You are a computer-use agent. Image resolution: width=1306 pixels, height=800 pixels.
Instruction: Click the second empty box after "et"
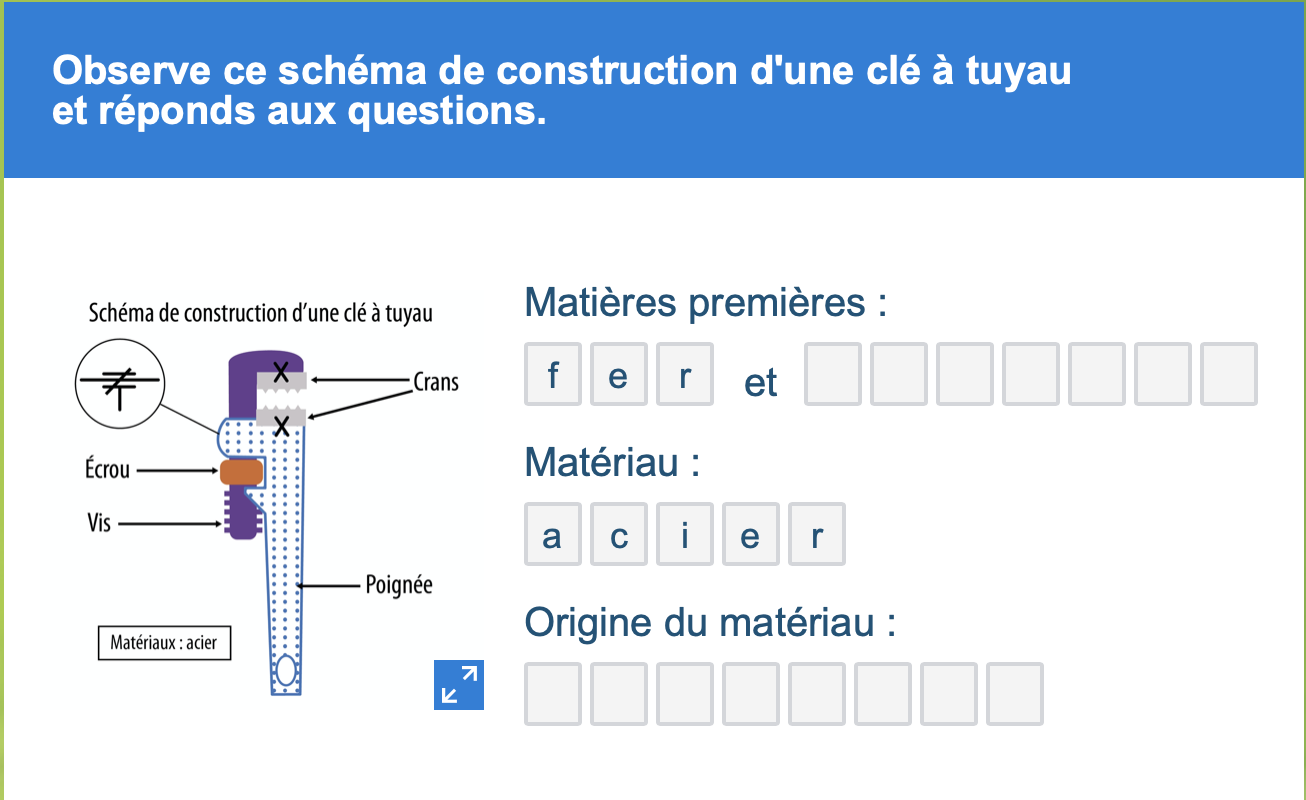899,374
